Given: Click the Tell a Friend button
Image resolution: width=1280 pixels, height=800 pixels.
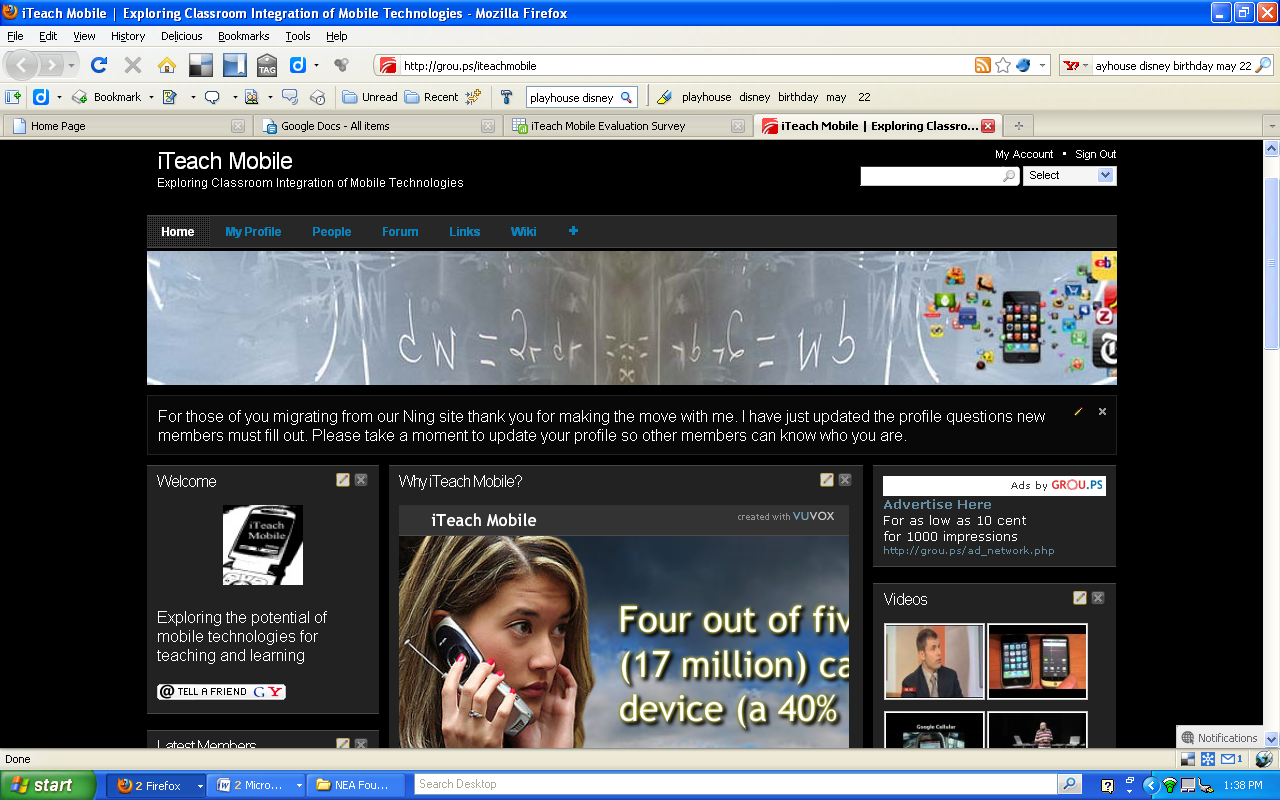Looking at the screenshot, I should (x=221, y=691).
